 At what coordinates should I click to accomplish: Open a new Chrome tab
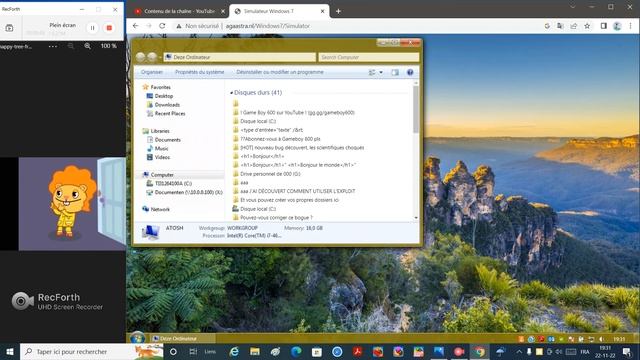[x=338, y=11]
